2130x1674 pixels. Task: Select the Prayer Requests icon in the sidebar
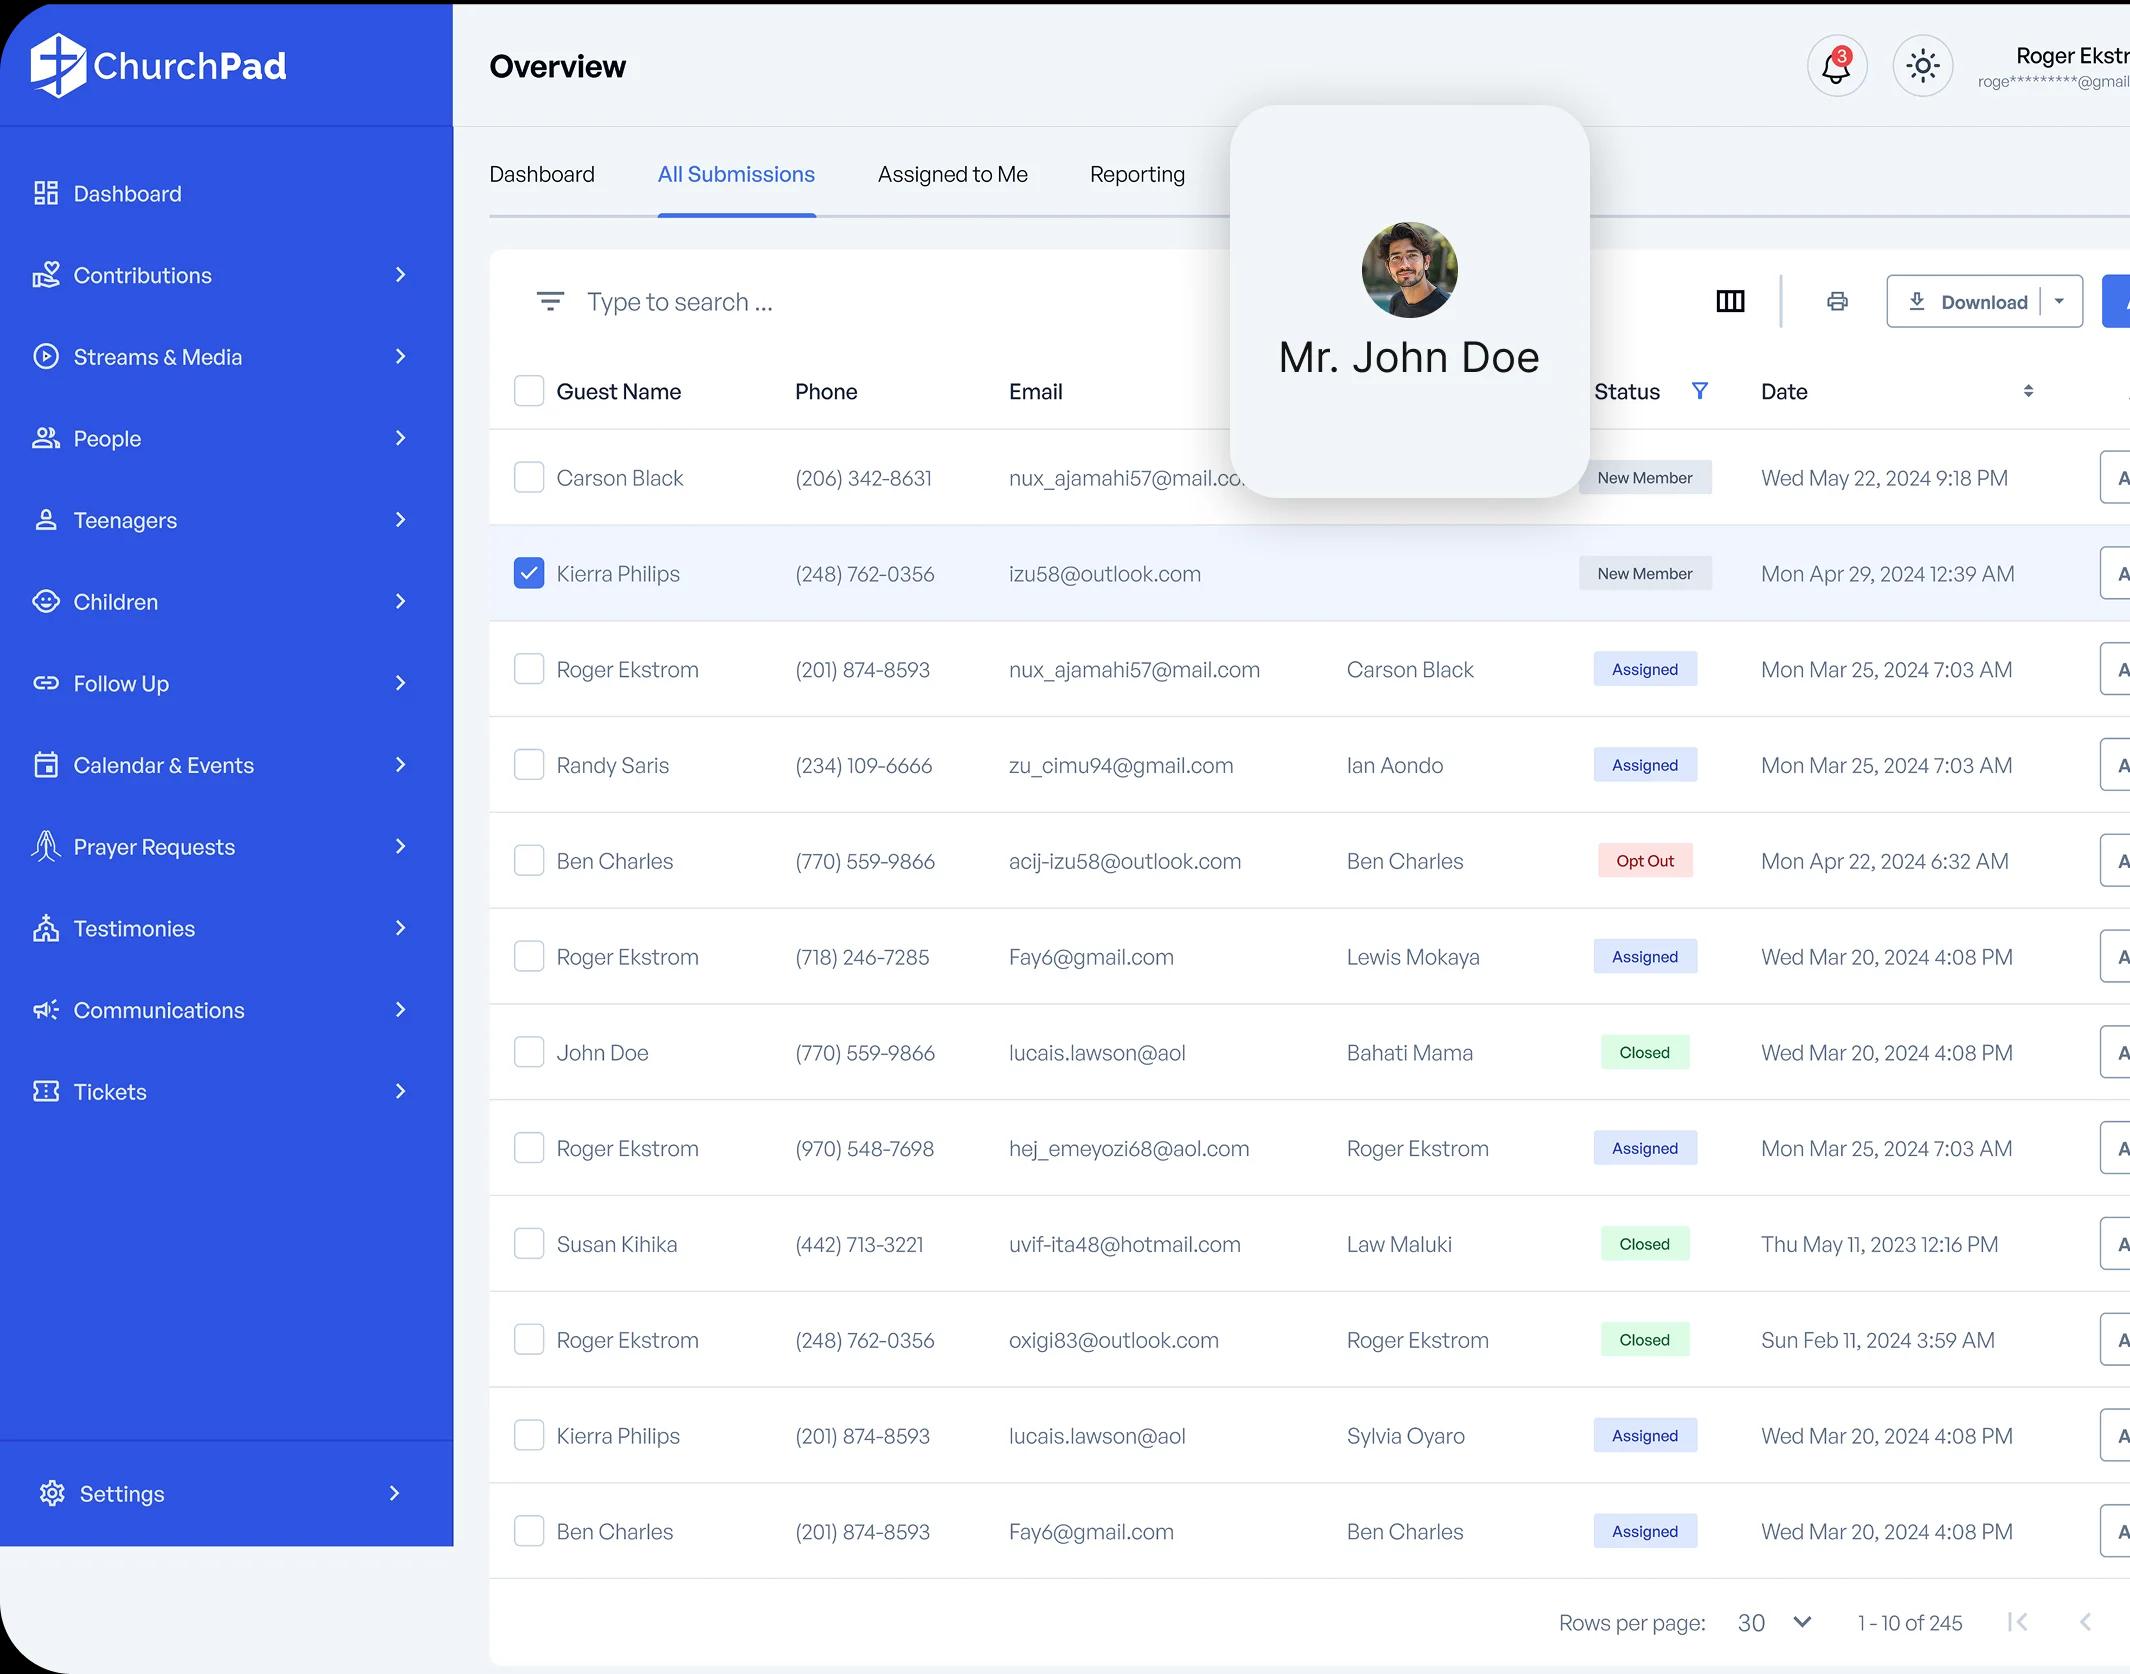click(x=45, y=846)
